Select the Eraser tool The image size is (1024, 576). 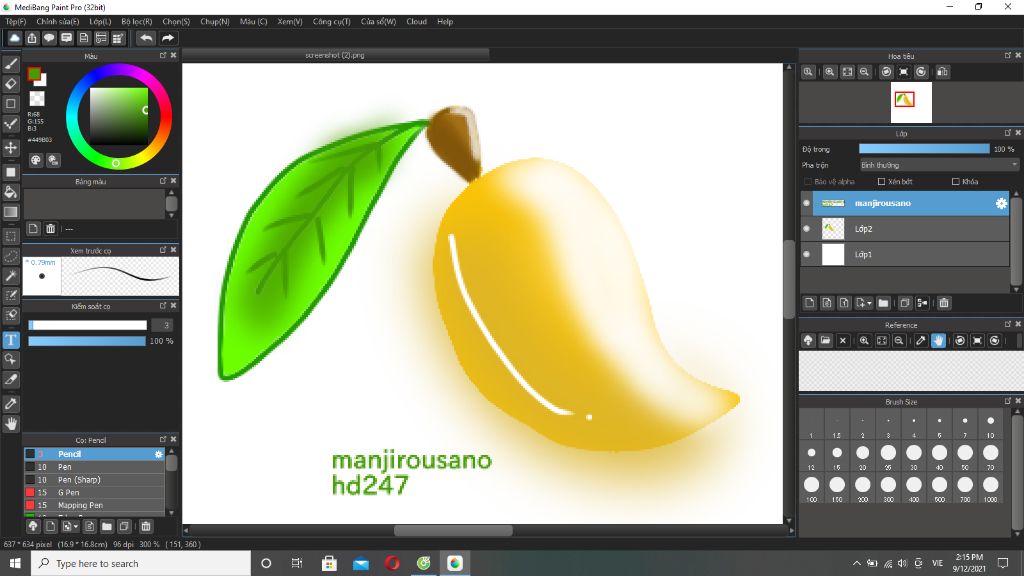(x=11, y=84)
